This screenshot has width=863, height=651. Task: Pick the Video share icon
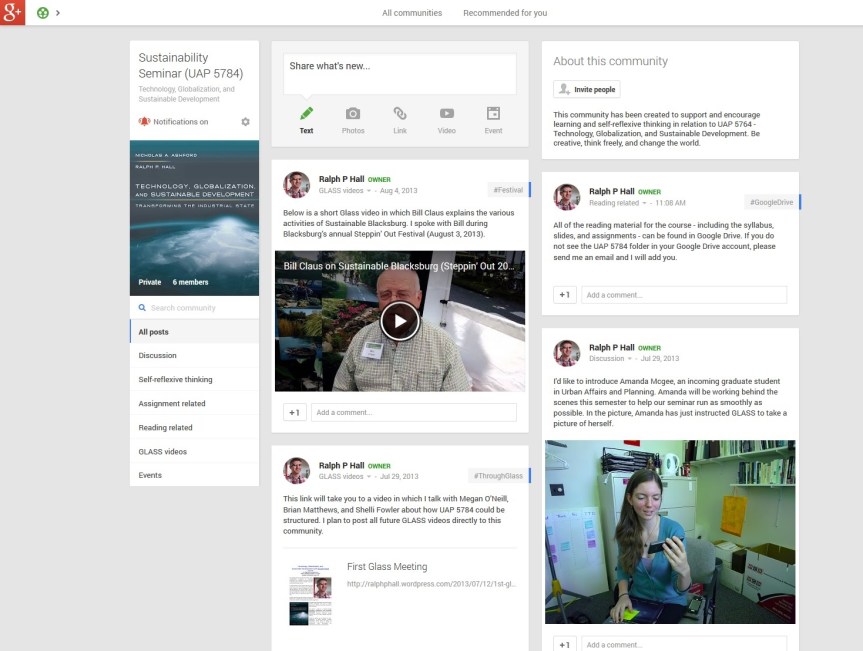[446, 114]
